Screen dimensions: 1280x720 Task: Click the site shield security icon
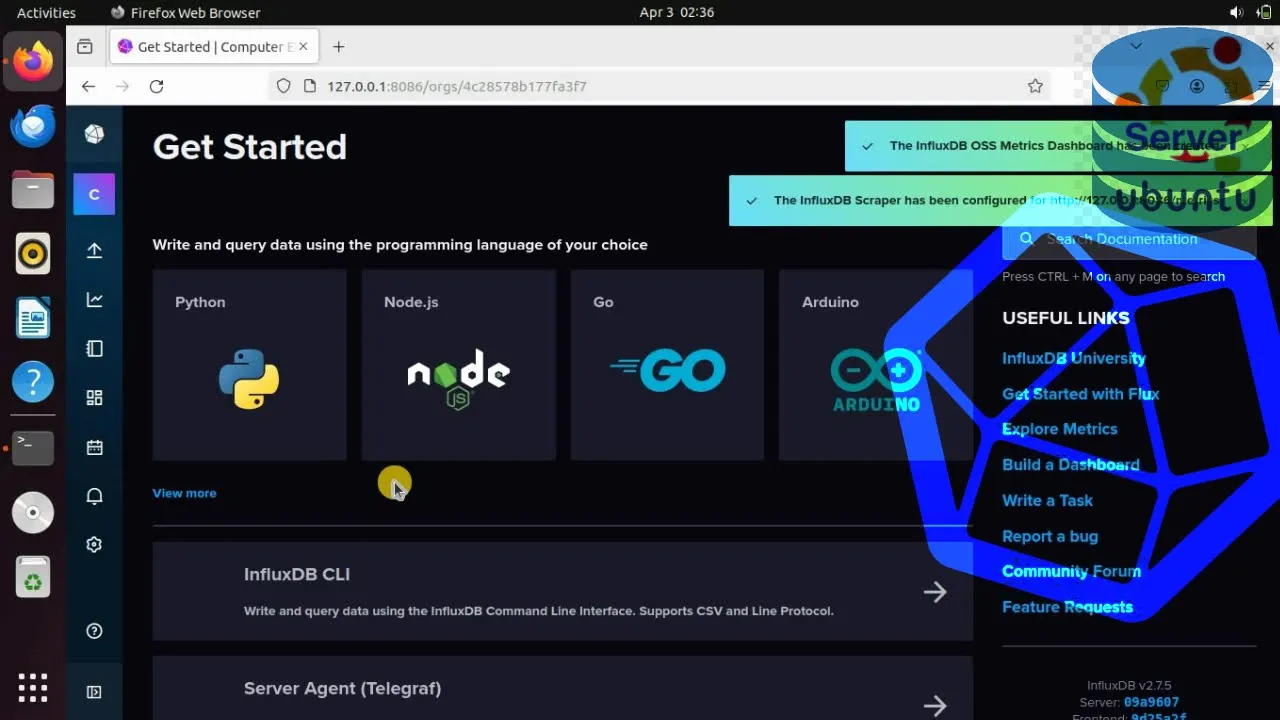(284, 86)
